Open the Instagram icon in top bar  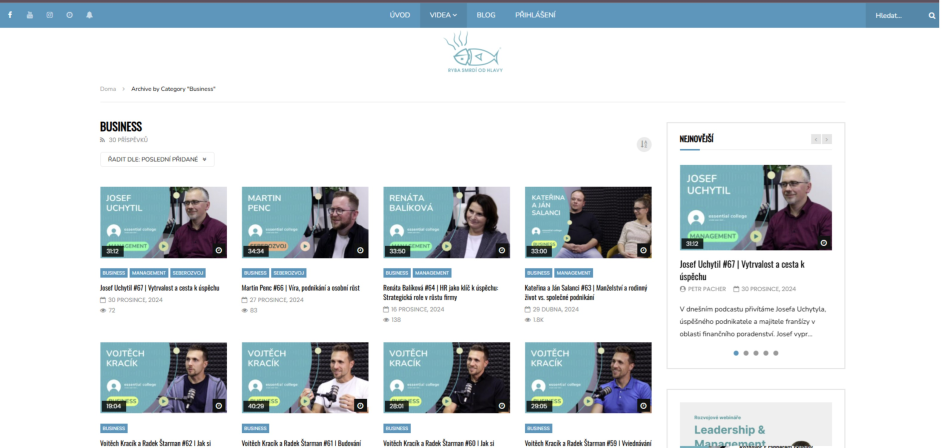tap(50, 15)
